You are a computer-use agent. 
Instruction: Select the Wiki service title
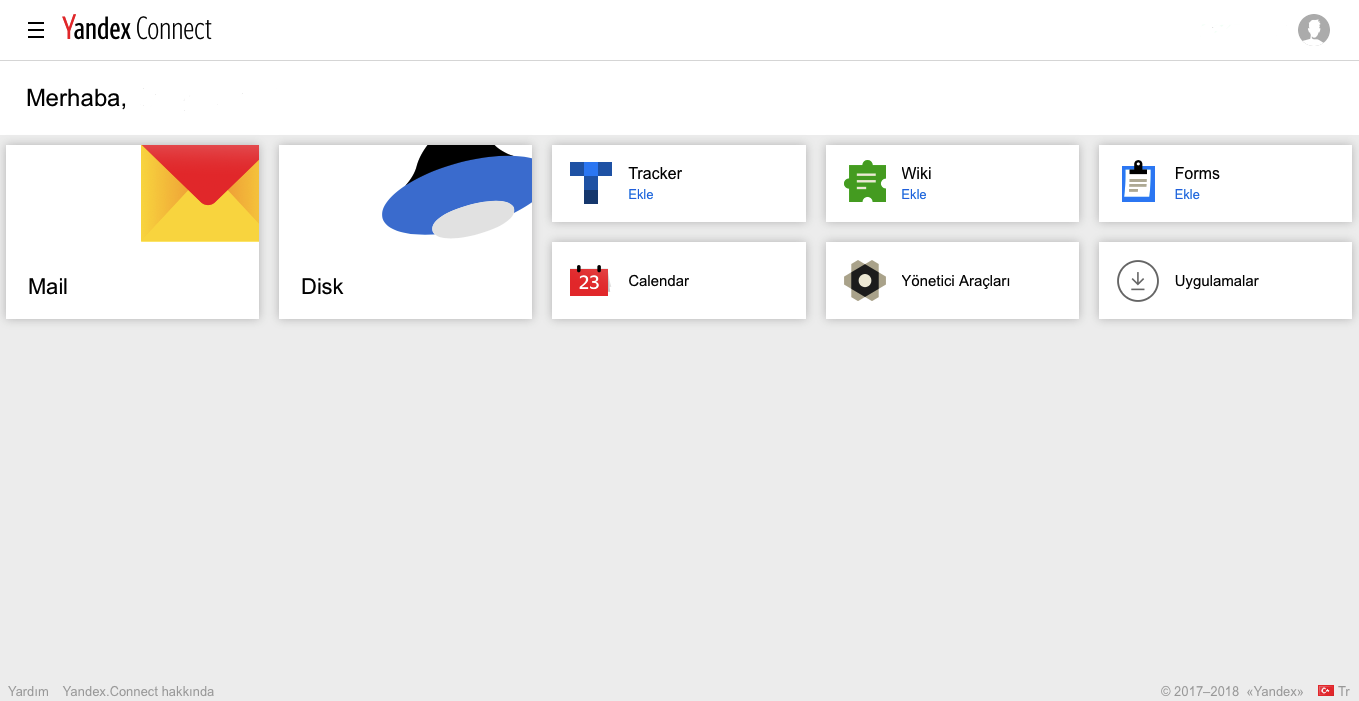tap(916, 173)
